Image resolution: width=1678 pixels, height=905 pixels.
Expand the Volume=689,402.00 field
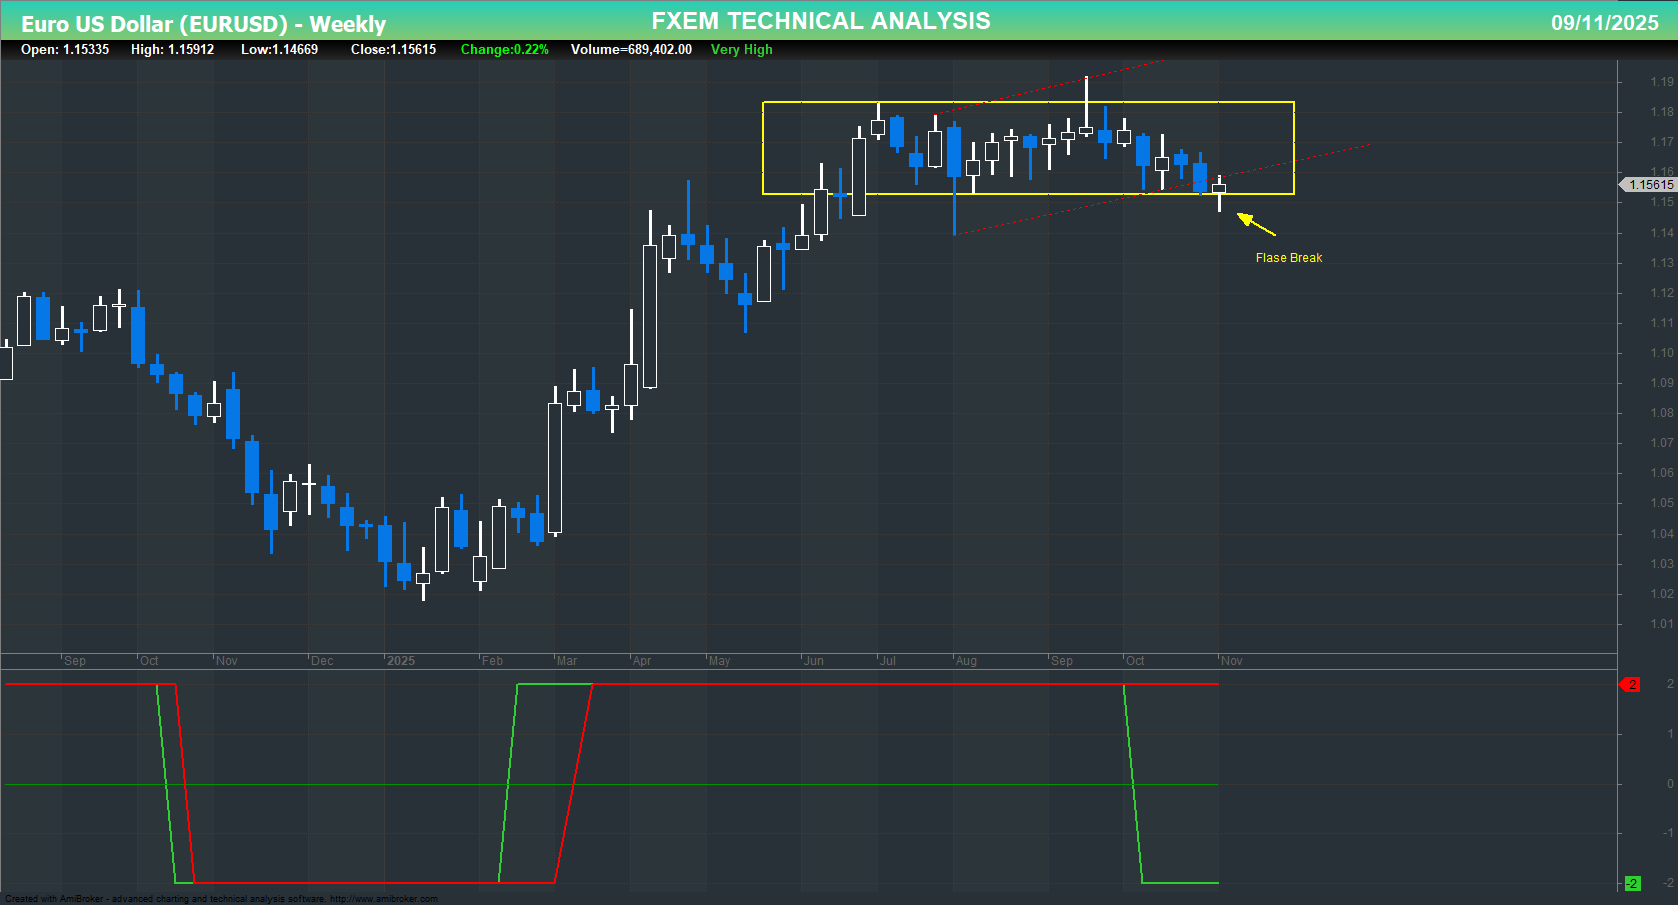pyautogui.click(x=630, y=49)
